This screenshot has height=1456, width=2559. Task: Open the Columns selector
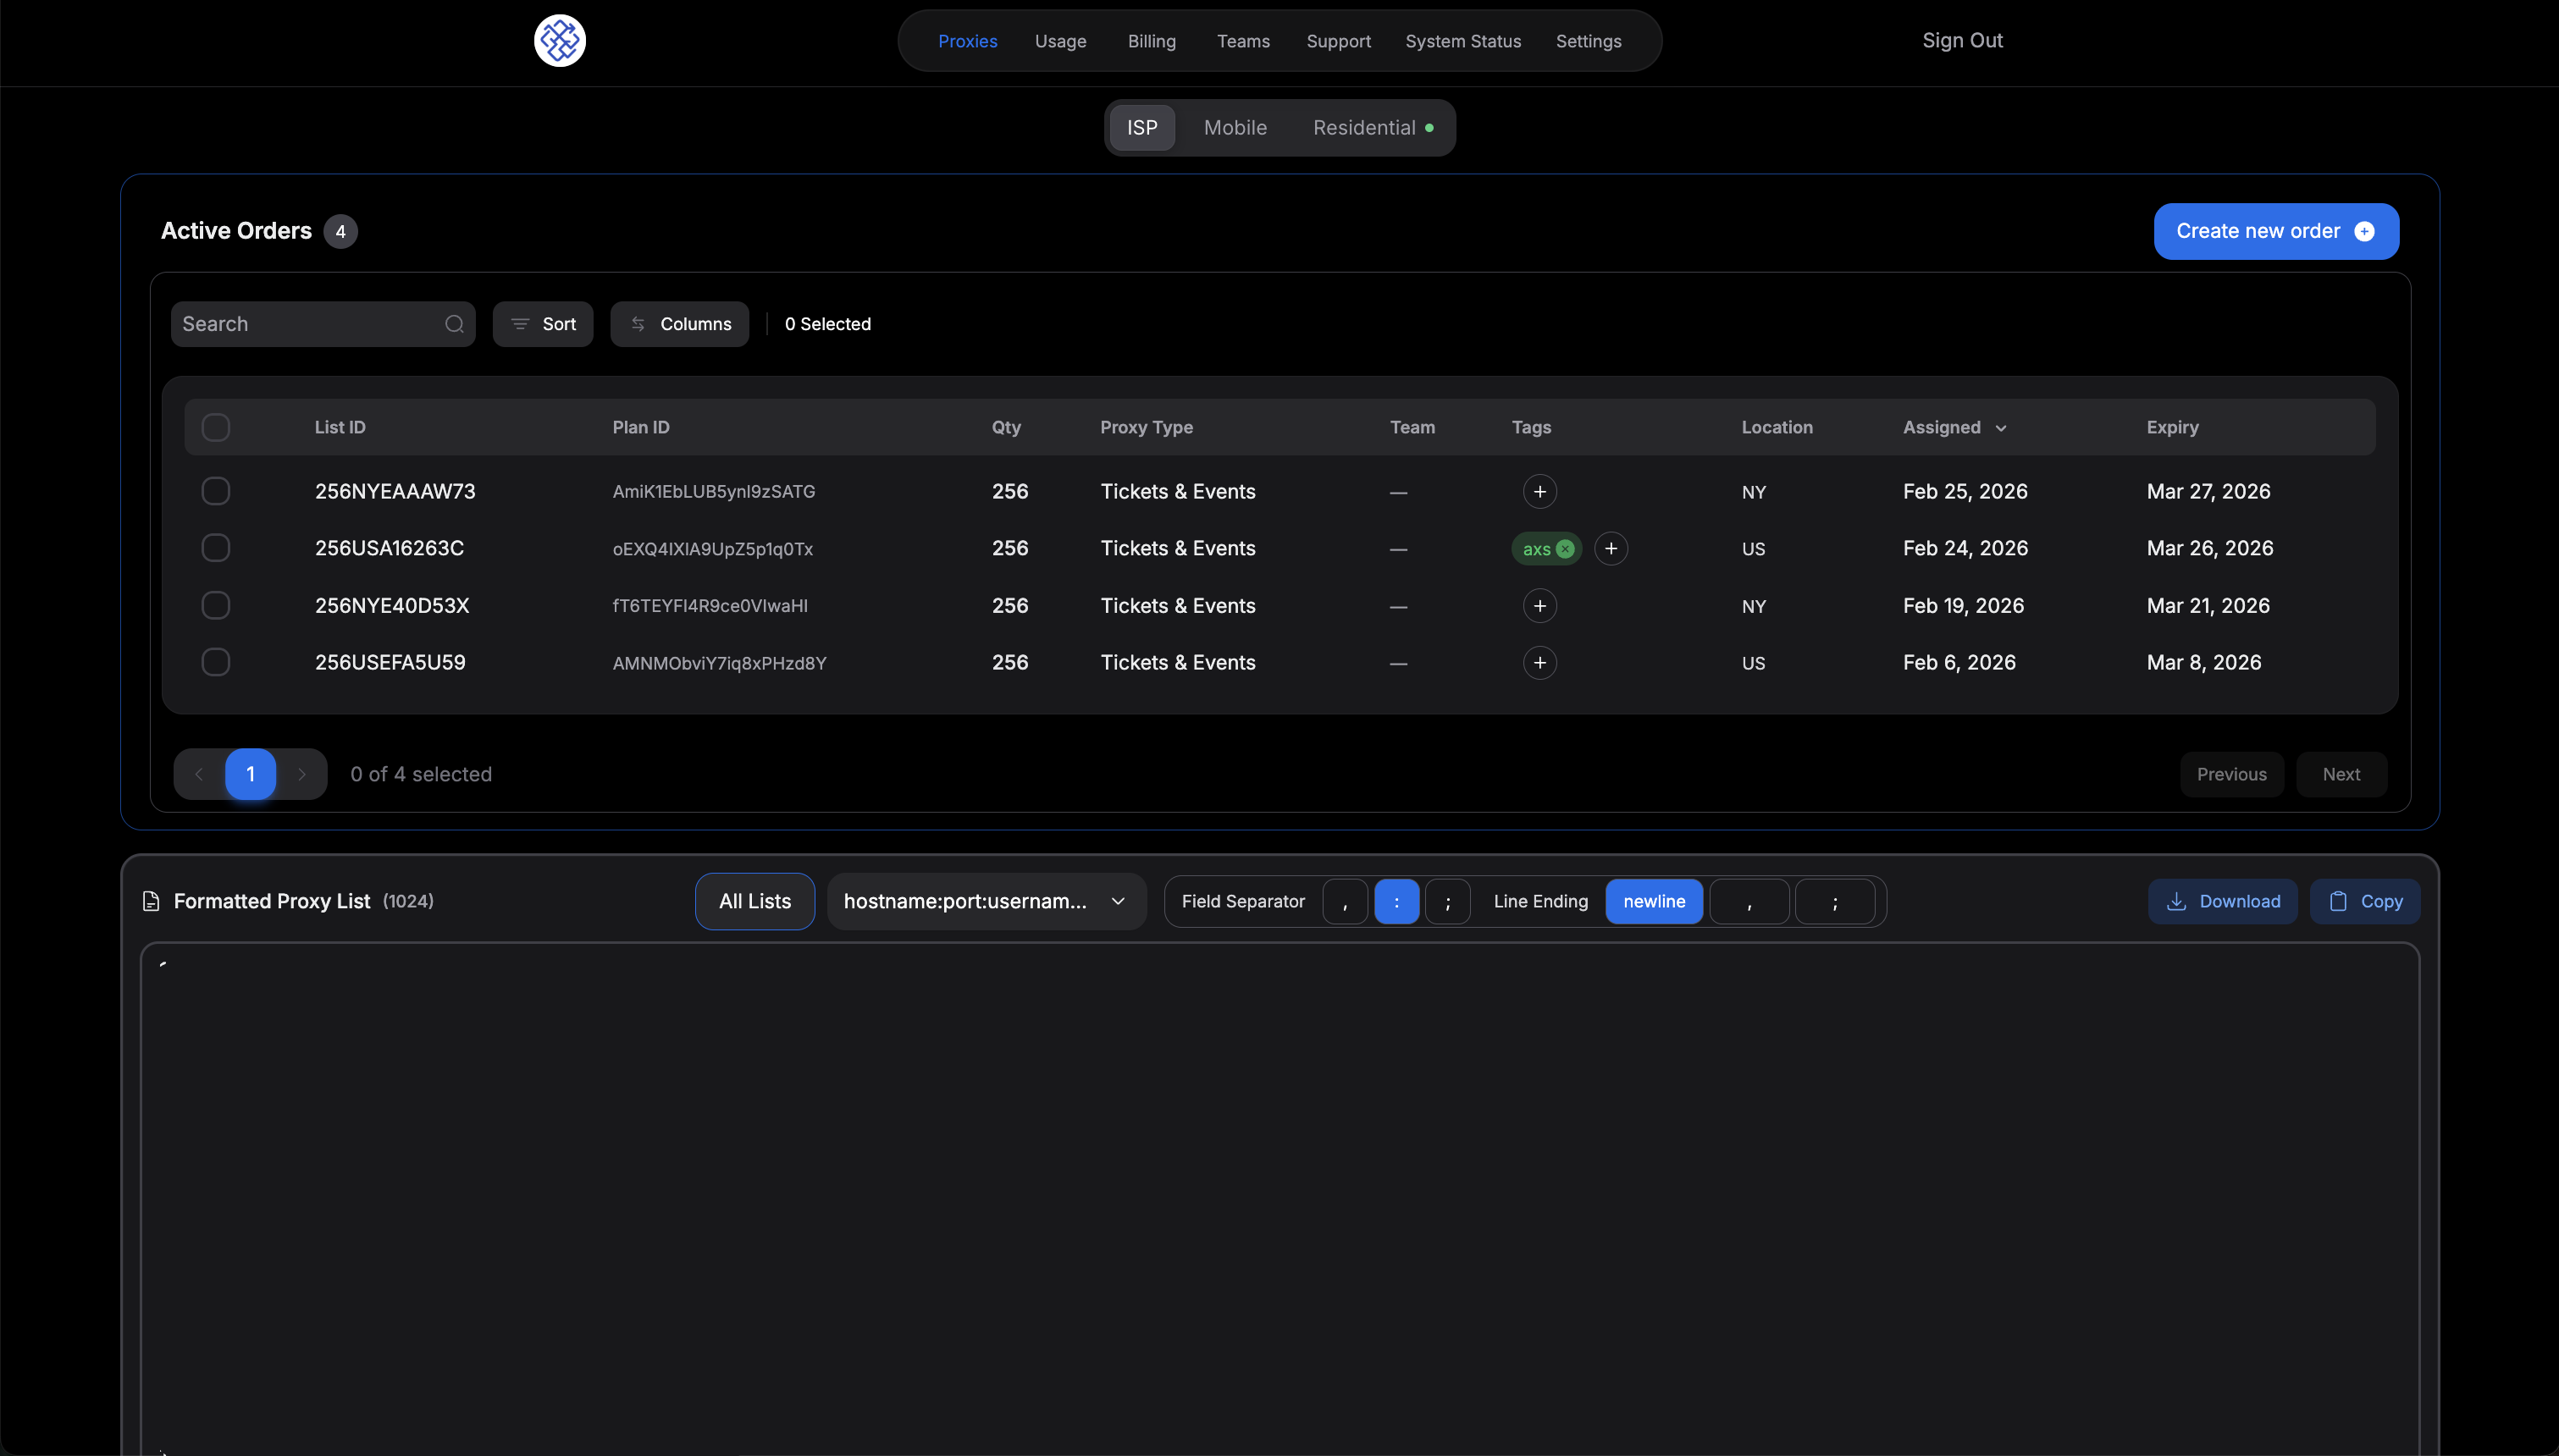(x=679, y=324)
